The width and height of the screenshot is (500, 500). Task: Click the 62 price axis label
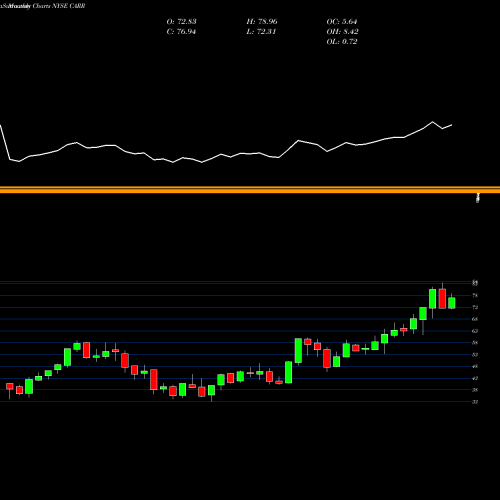pos(475,331)
